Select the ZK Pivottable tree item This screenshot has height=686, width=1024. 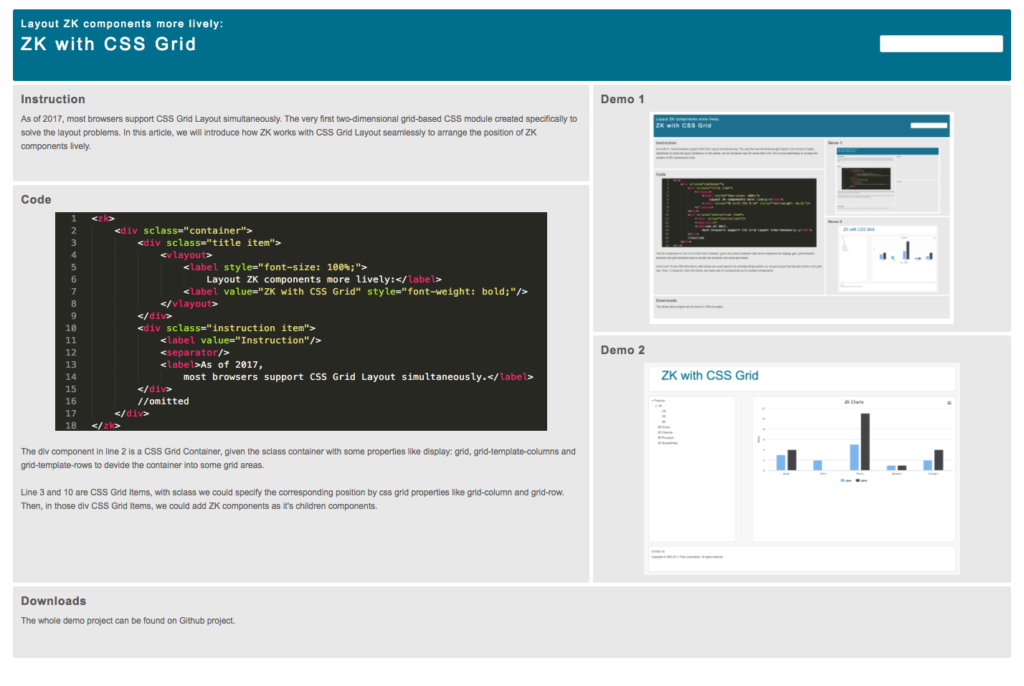point(666,438)
